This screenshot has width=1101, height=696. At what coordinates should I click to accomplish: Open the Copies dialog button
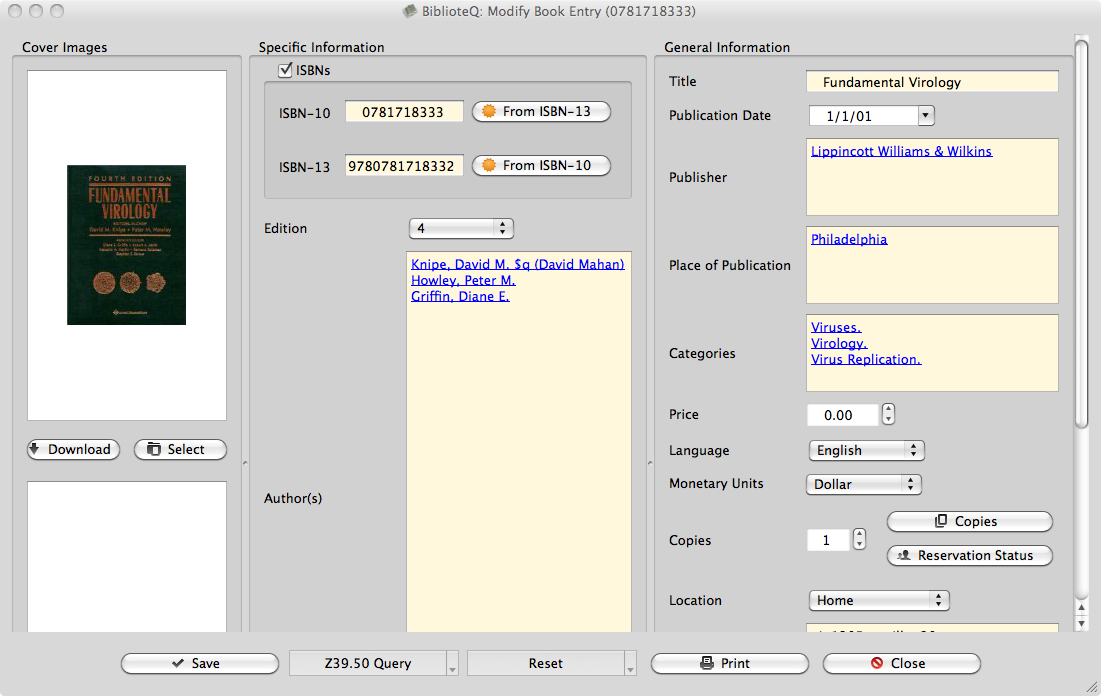(969, 522)
